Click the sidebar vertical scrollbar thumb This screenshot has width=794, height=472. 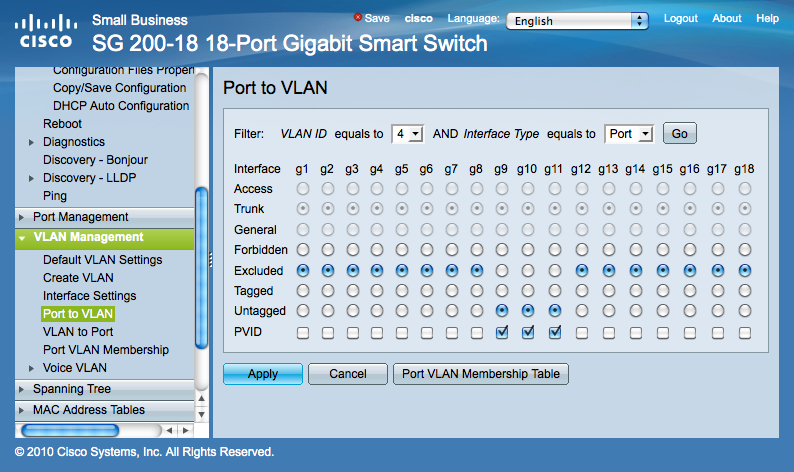click(201, 268)
